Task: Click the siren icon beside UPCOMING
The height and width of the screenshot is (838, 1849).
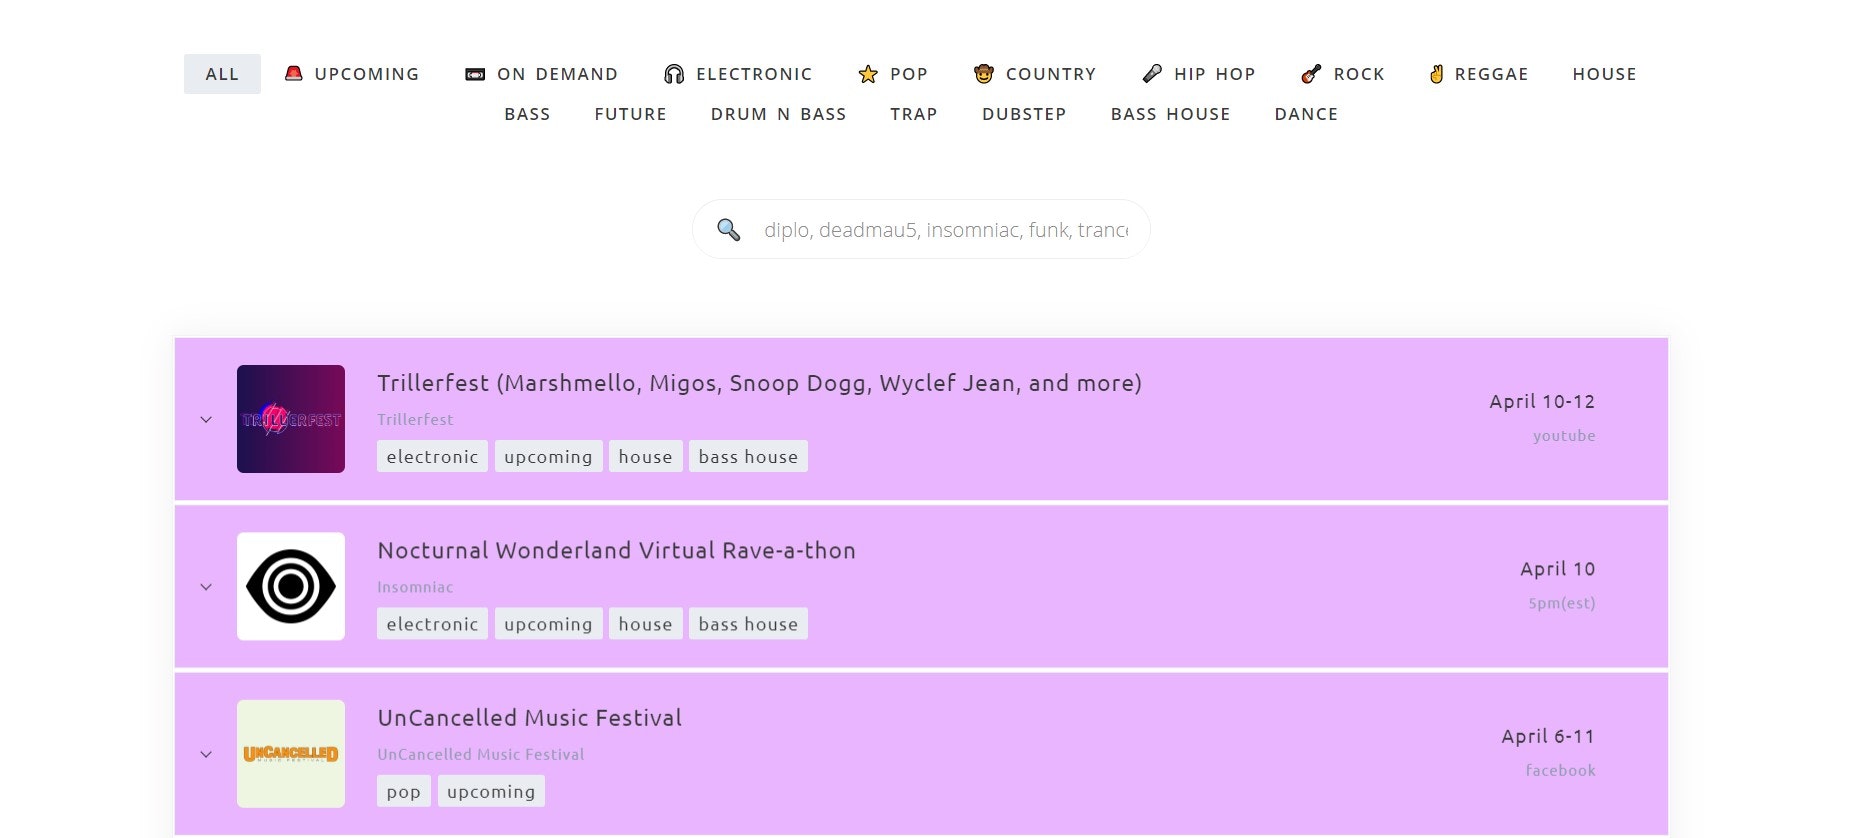Action: tap(293, 73)
